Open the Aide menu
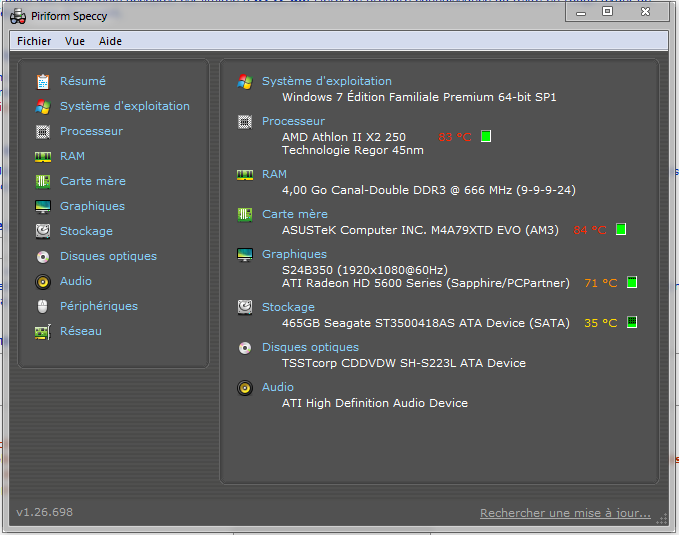 point(110,41)
